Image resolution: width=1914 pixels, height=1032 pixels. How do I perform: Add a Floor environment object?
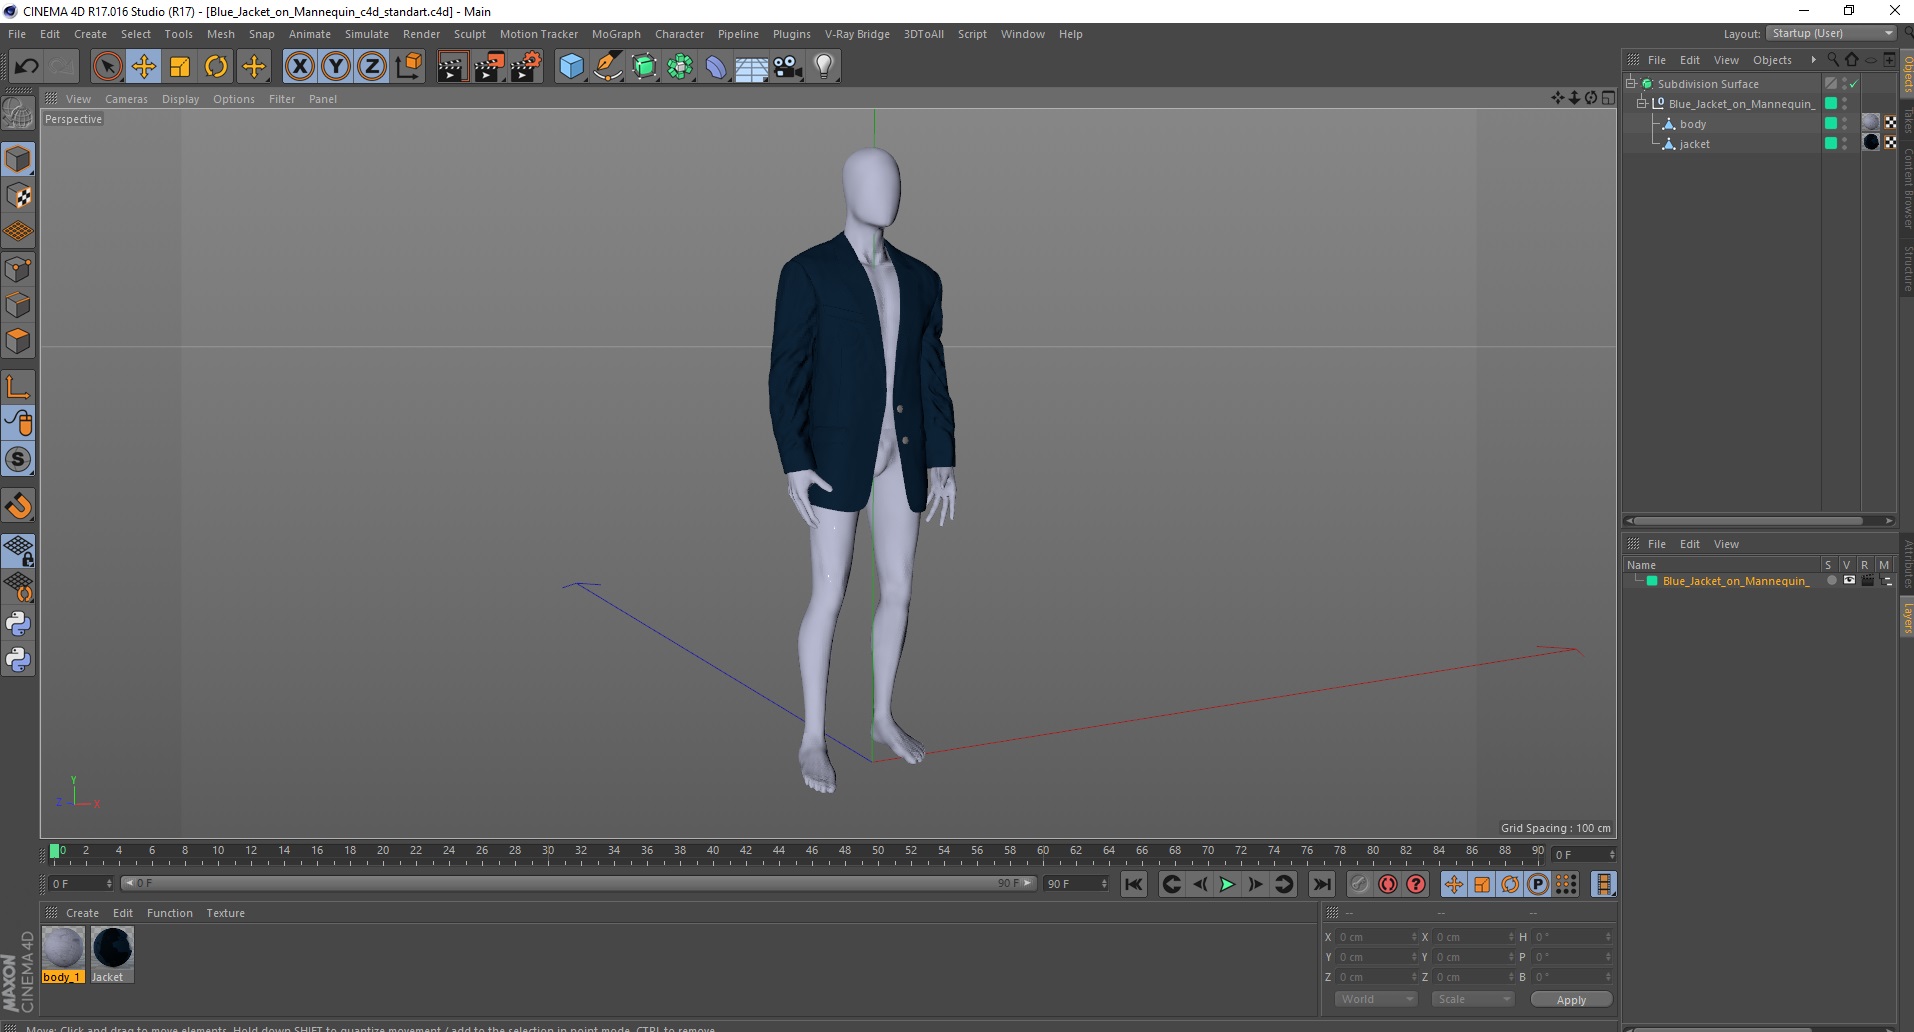point(752,67)
